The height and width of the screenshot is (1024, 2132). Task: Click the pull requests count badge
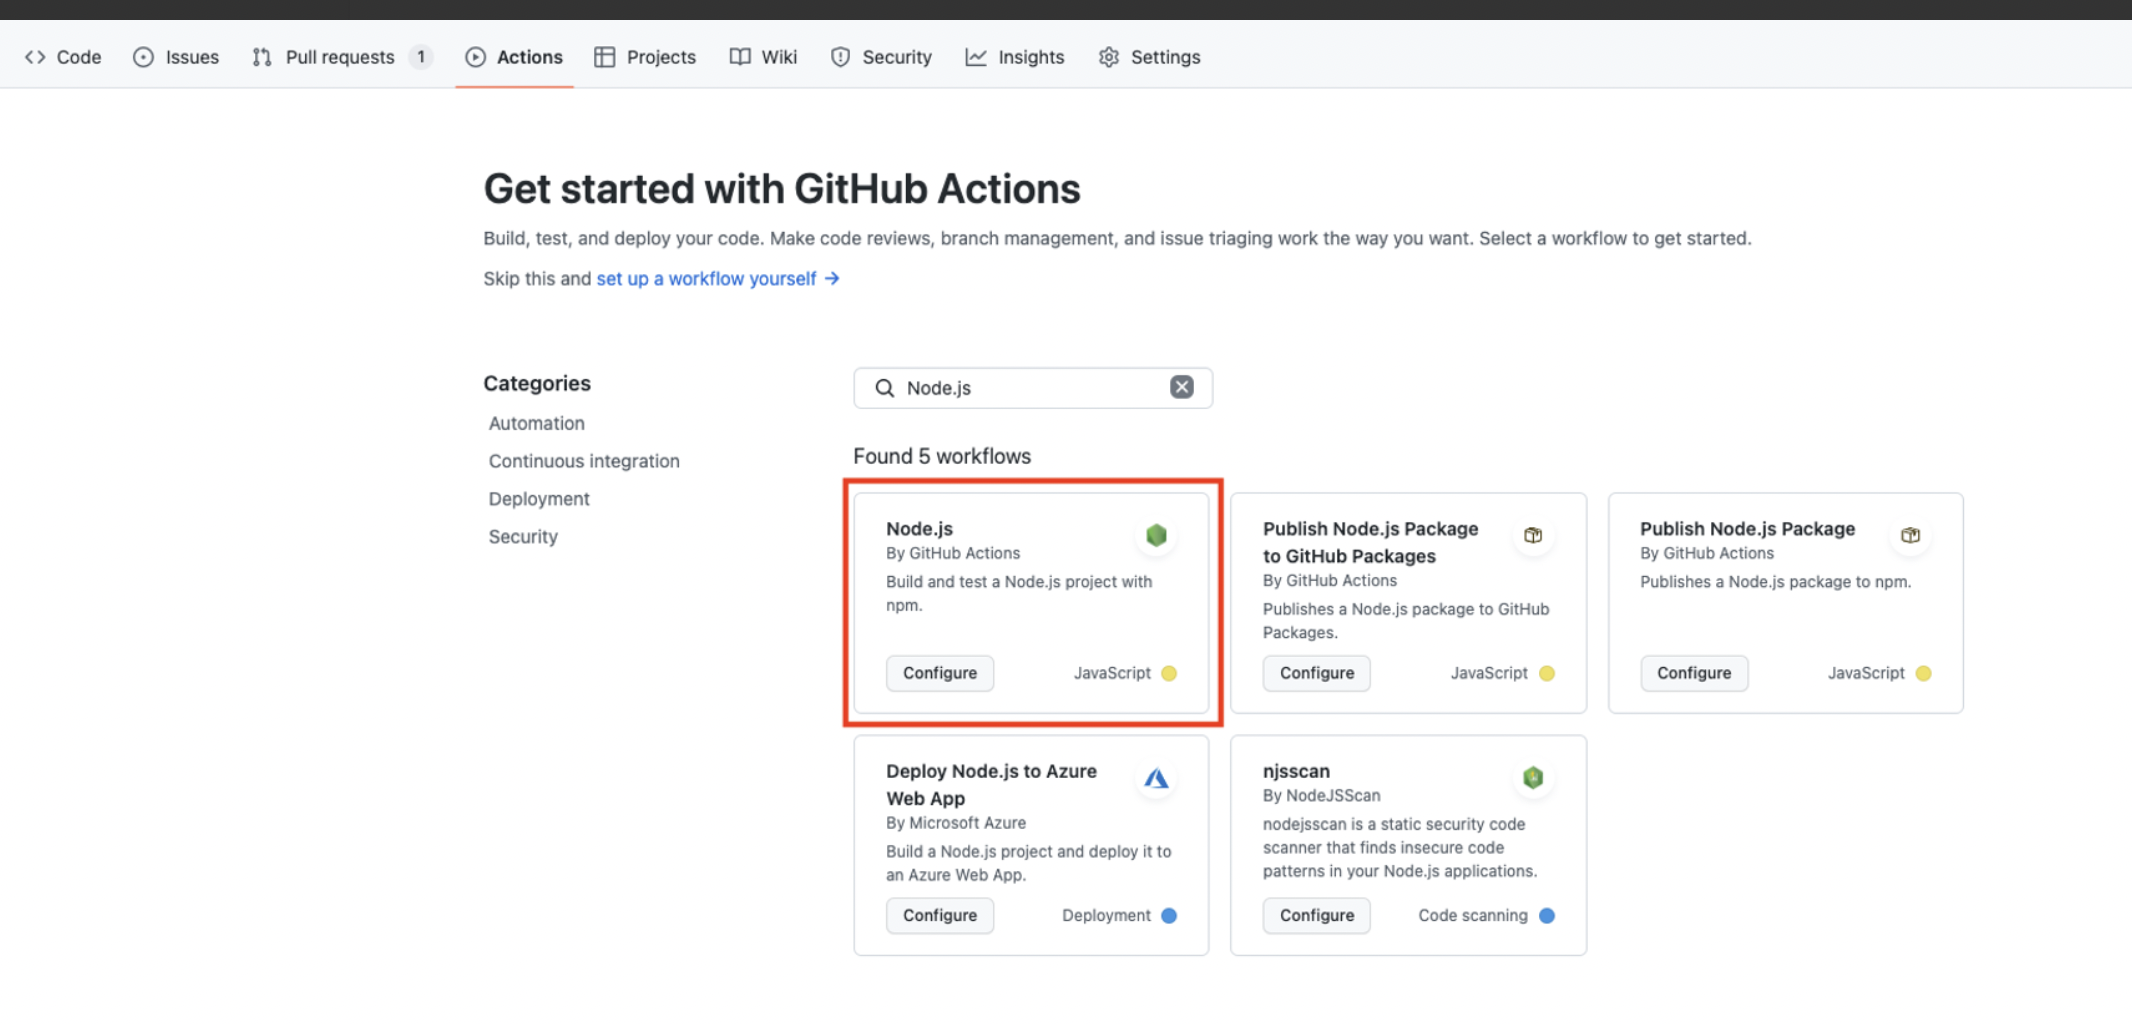(x=421, y=57)
